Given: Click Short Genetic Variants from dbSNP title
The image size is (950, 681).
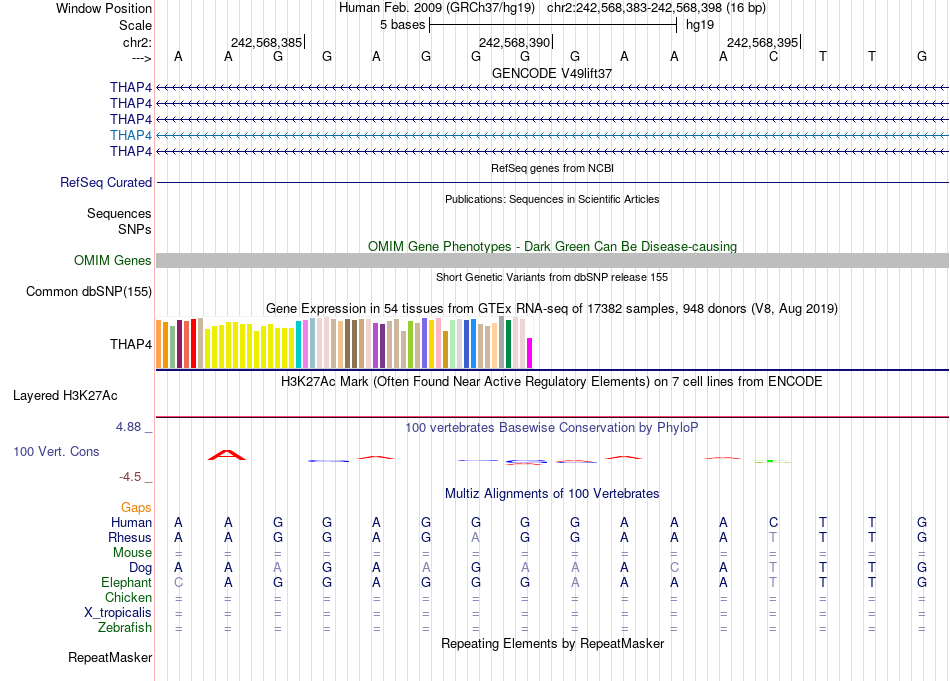Looking at the screenshot, I should (552, 277).
